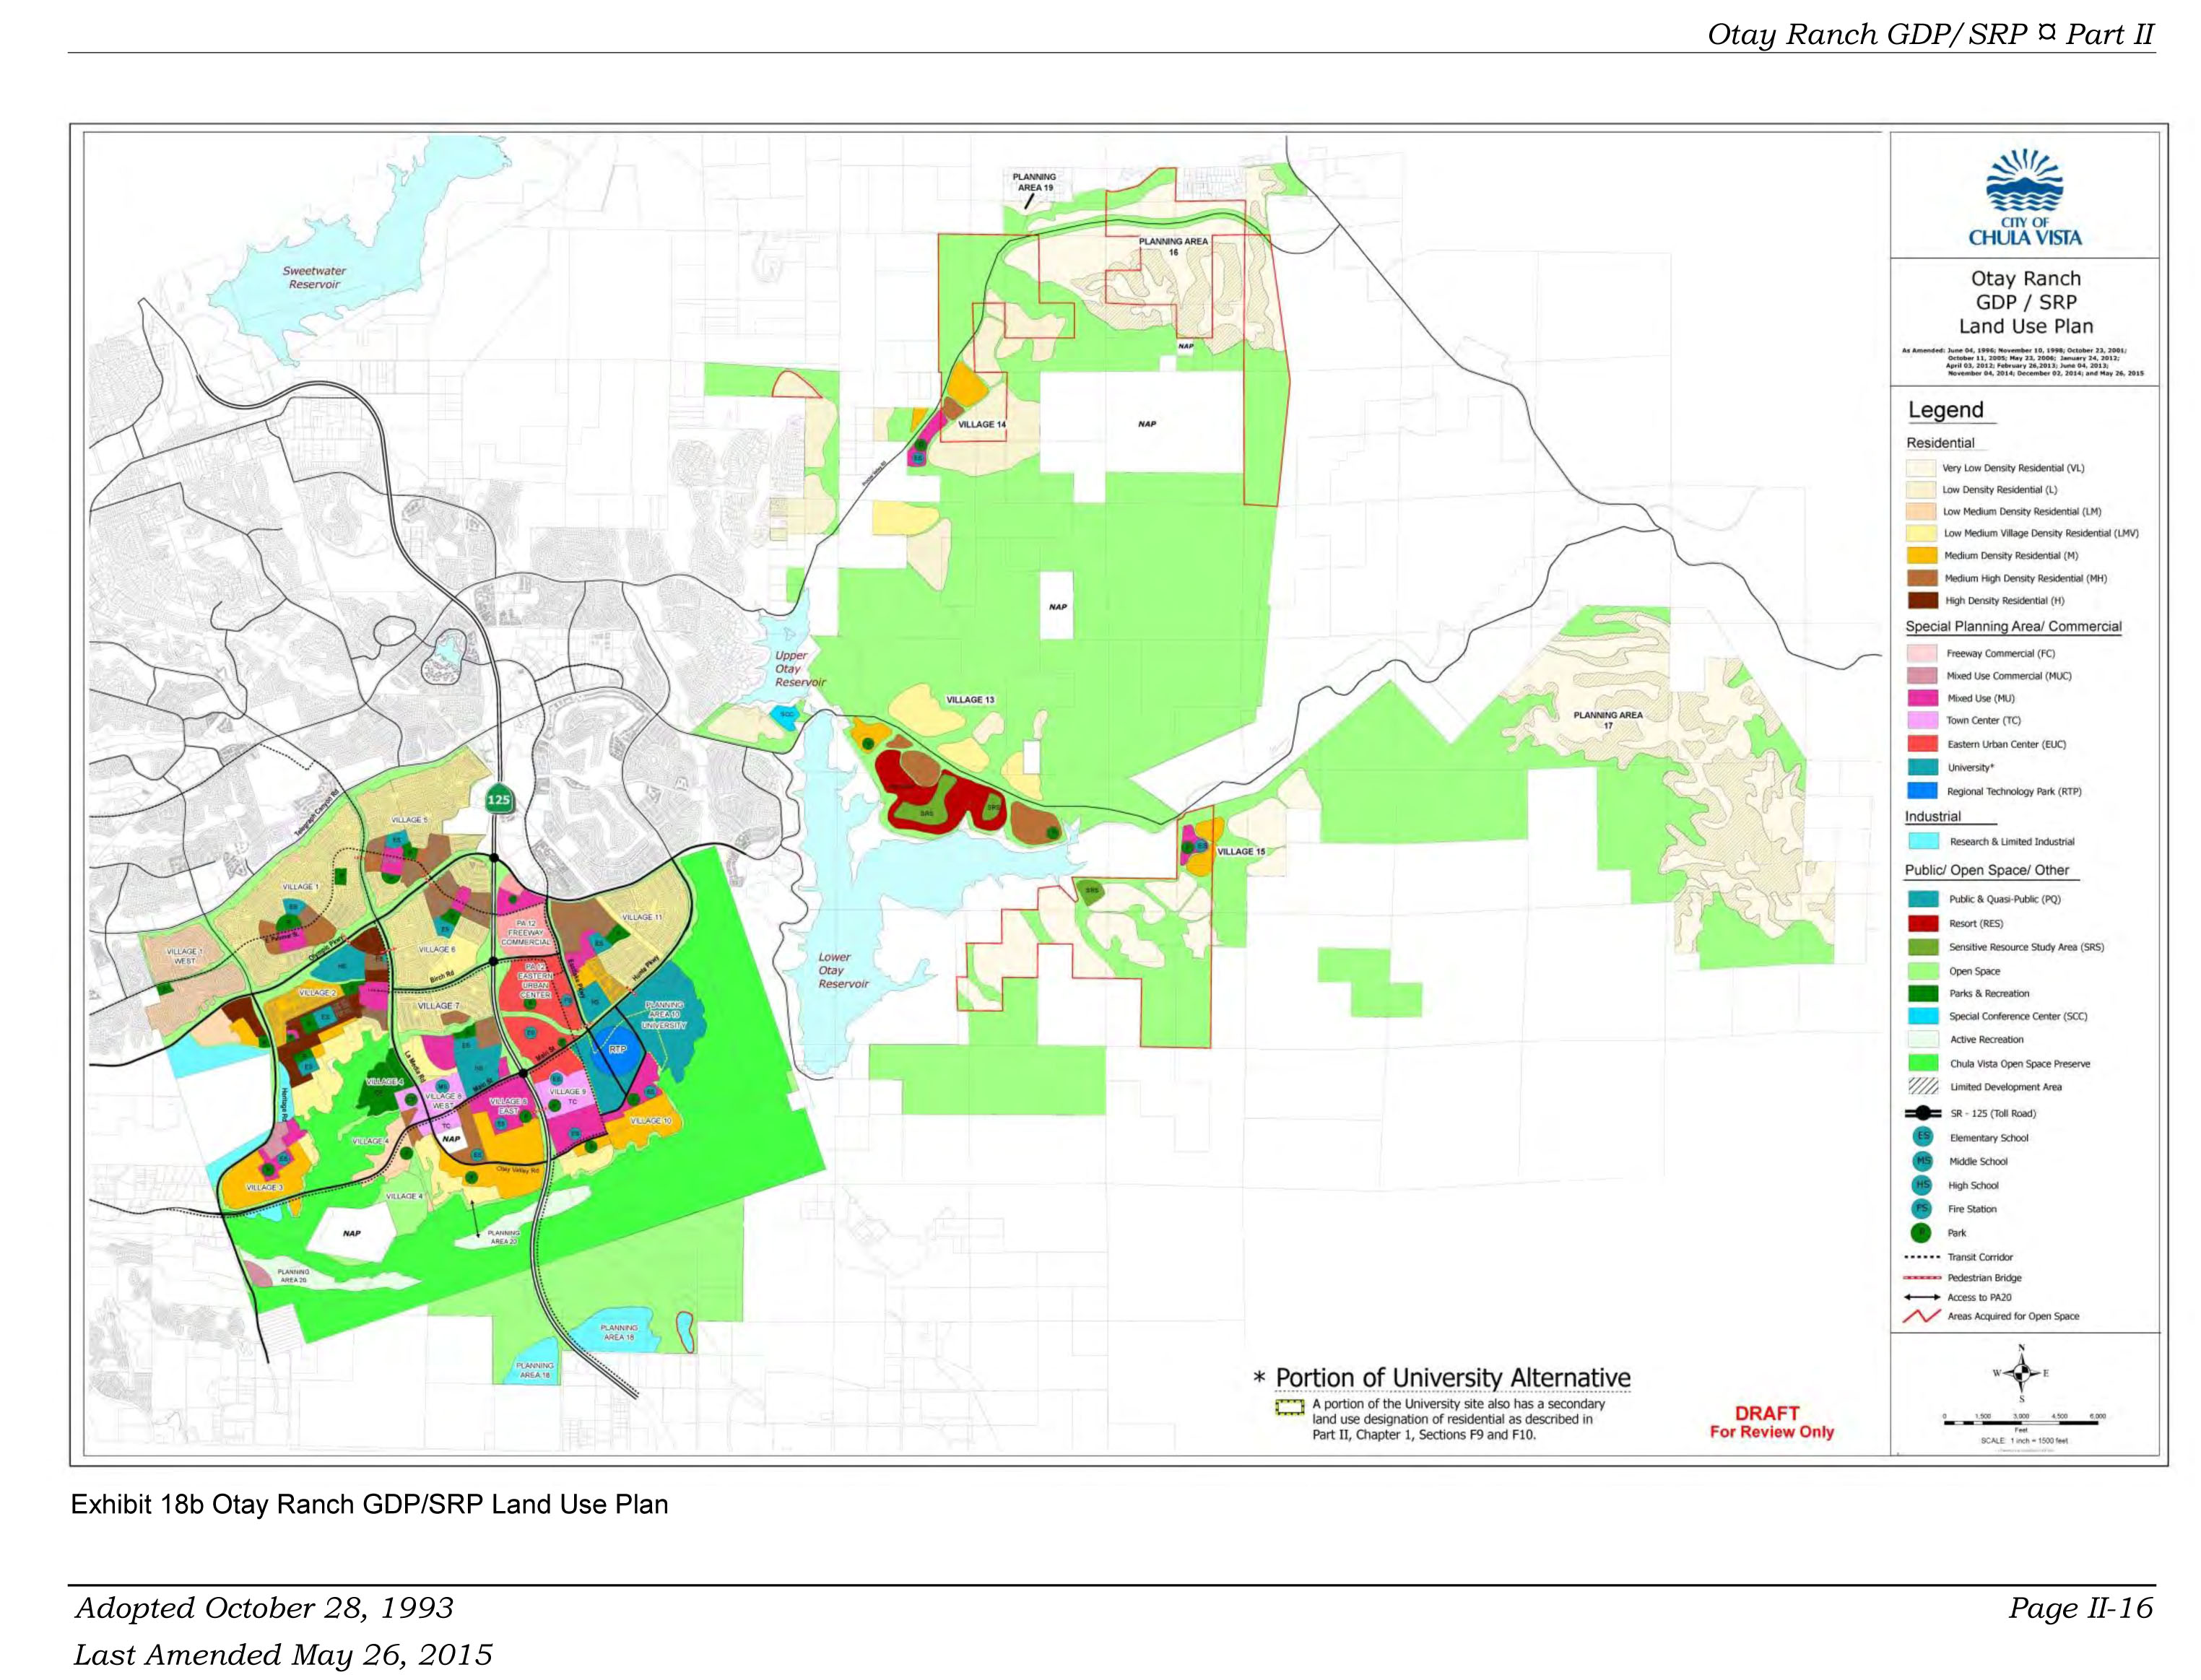This screenshot has height=1680, width=2201.
Task: Click the Middle School MS legend icon
Action: coord(1922,1160)
